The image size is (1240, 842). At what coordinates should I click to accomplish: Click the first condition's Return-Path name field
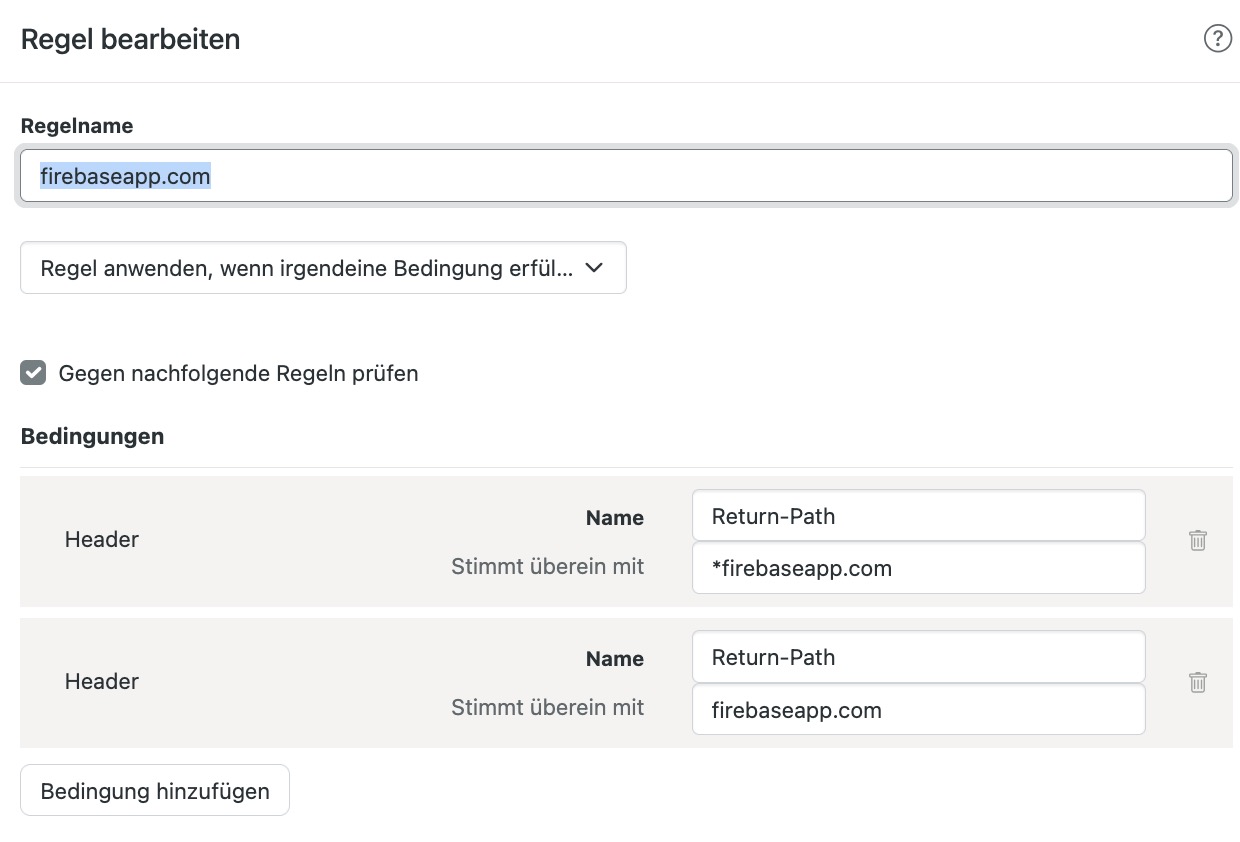918,516
